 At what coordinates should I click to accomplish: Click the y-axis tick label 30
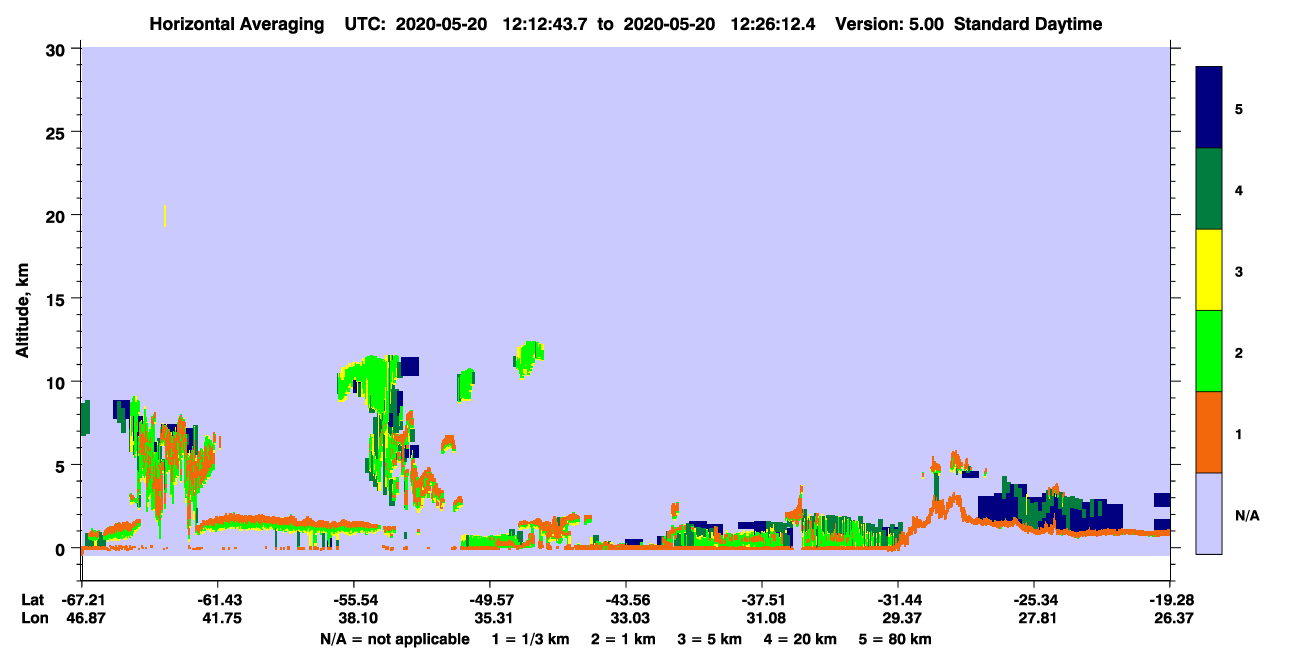(x=57, y=48)
